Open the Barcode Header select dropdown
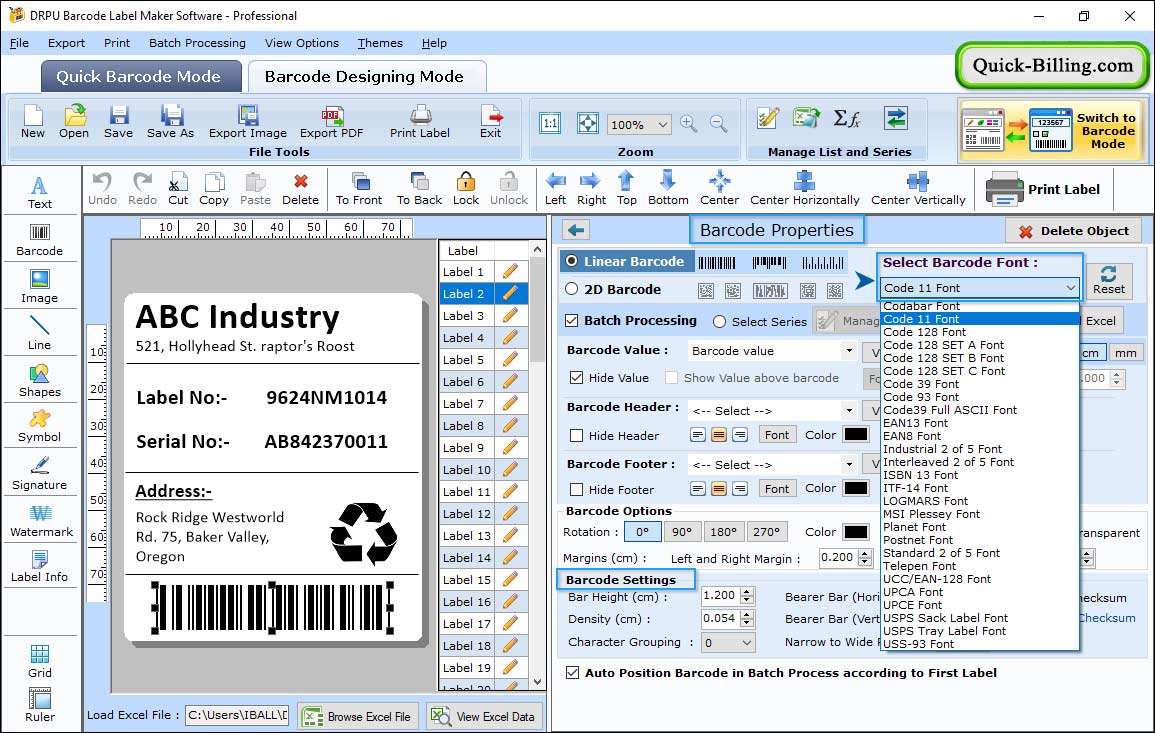 click(x=849, y=411)
